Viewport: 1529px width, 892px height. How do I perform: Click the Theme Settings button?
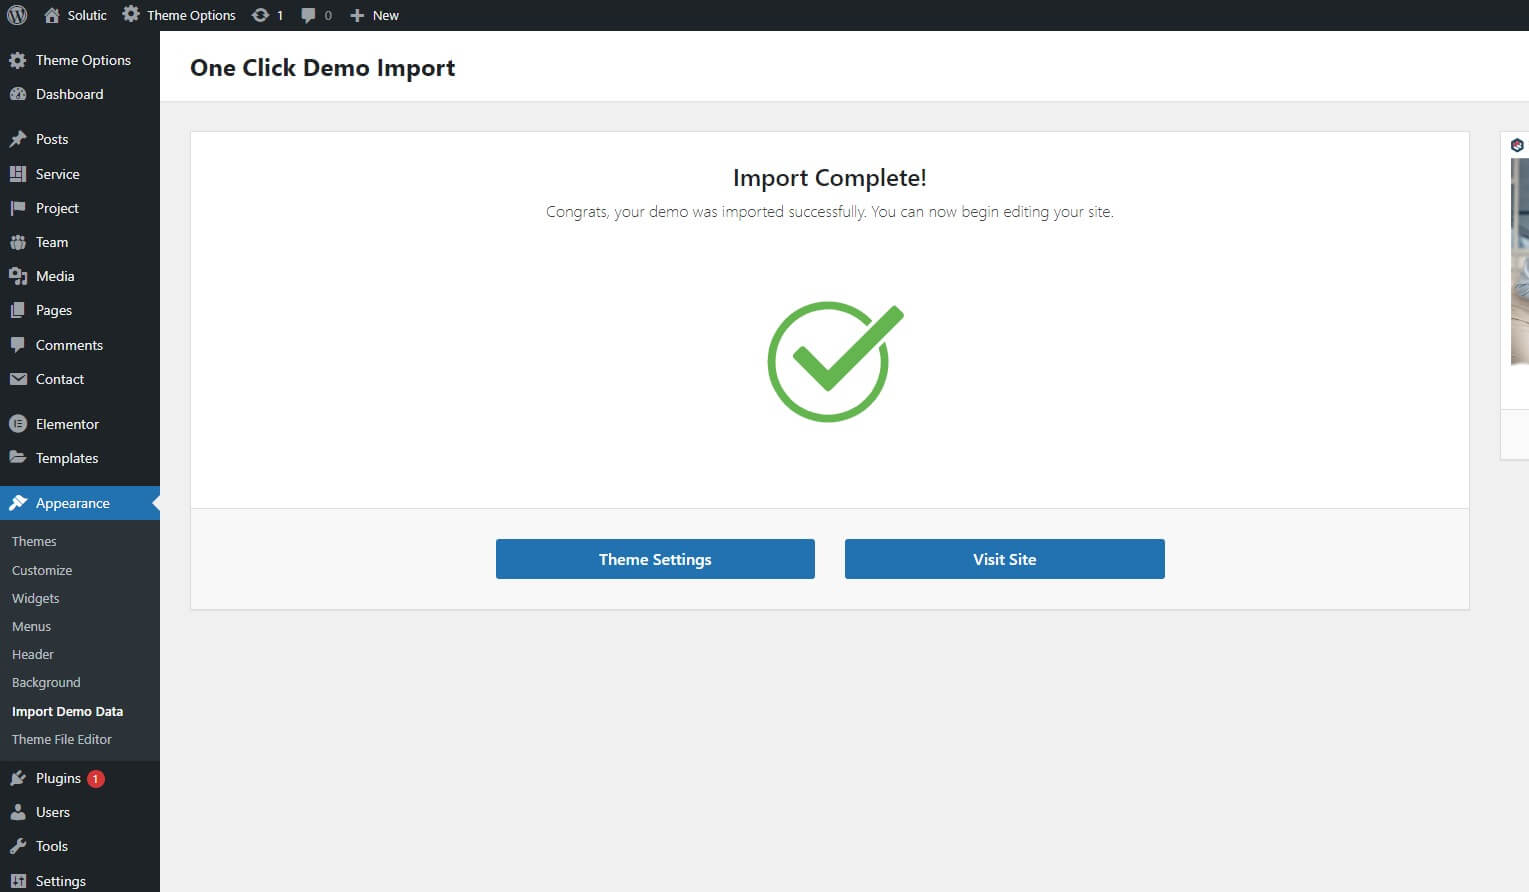pos(655,559)
